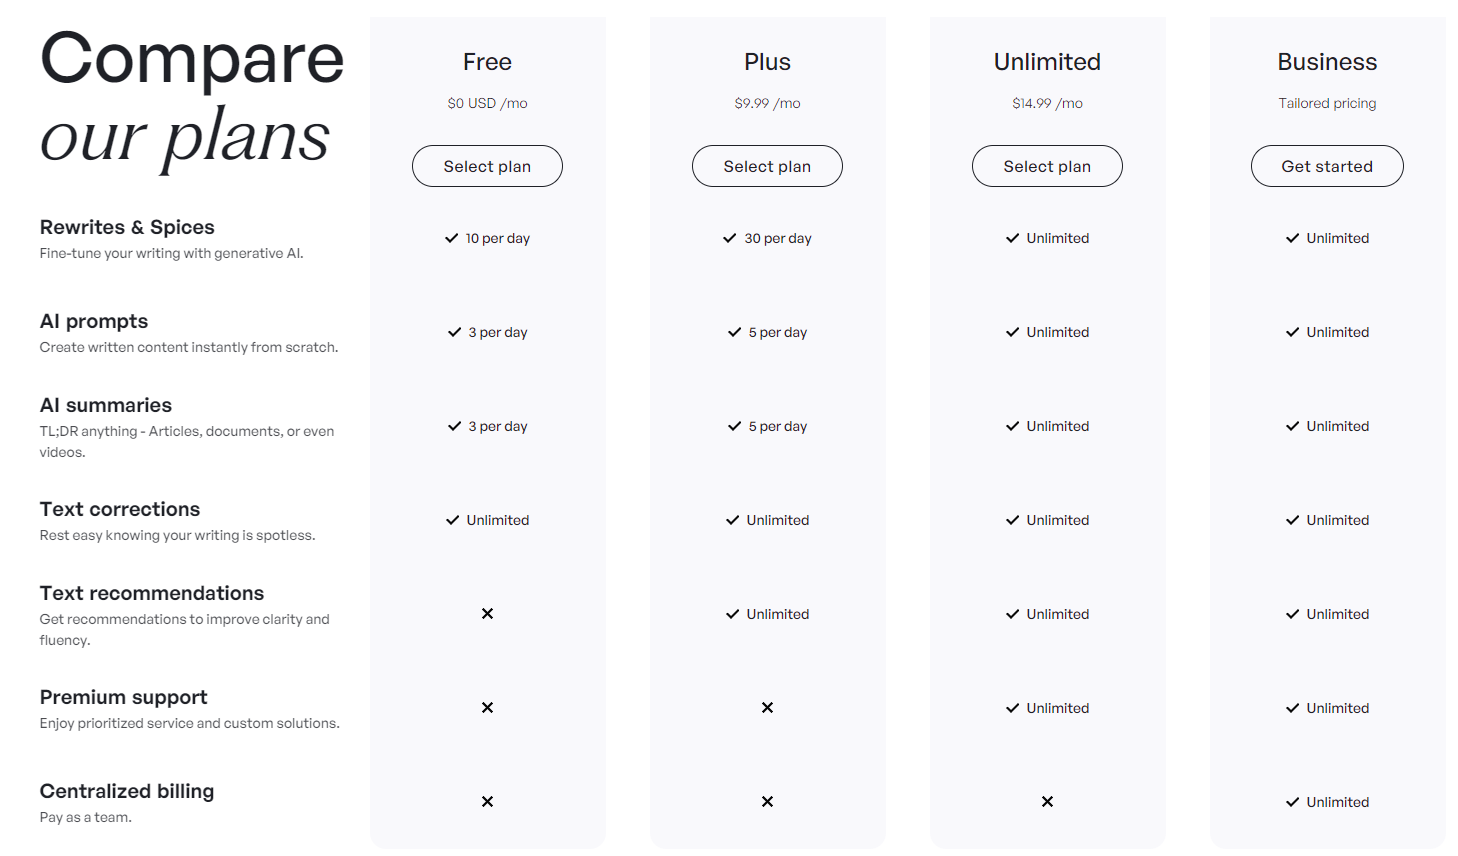This screenshot has width=1458, height=856.
Task: Click the X icon for Centralized billing in Unlimited
Action: [1047, 801]
